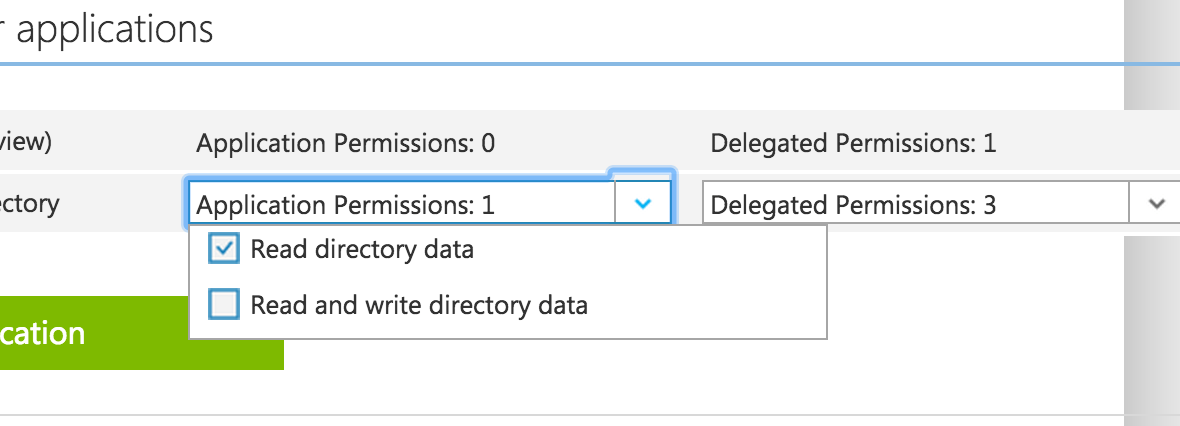Select the row label ending in "ectory"
1180x426 pixels.
click(x=29, y=204)
